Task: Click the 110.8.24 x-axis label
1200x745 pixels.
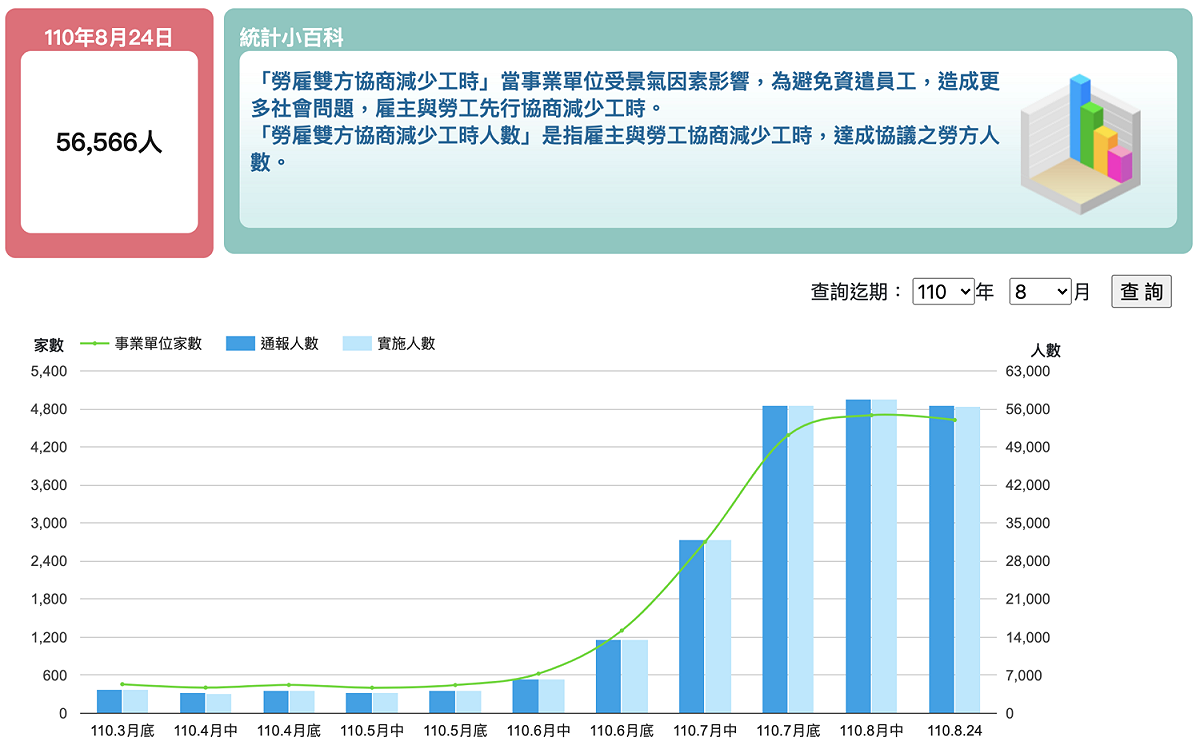Action: tap(955, 731)
